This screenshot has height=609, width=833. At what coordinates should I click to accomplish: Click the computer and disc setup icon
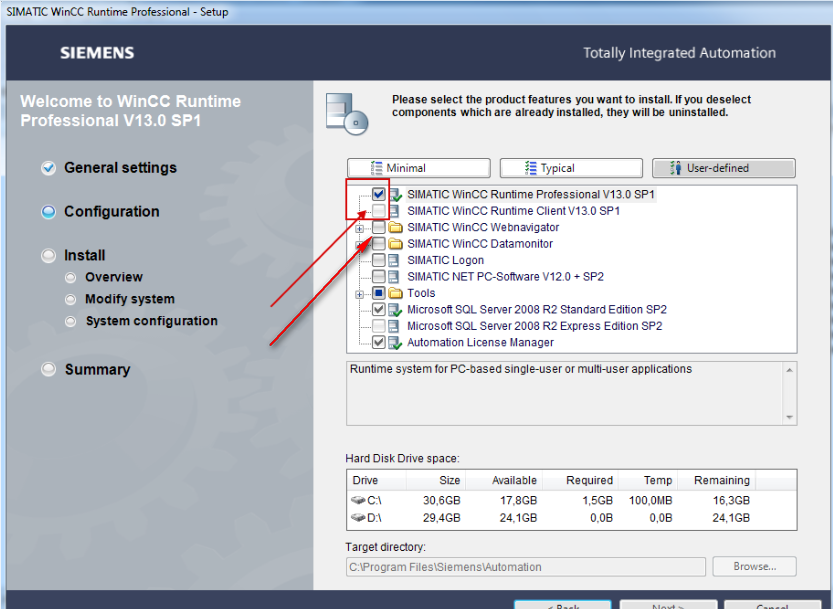347,113
